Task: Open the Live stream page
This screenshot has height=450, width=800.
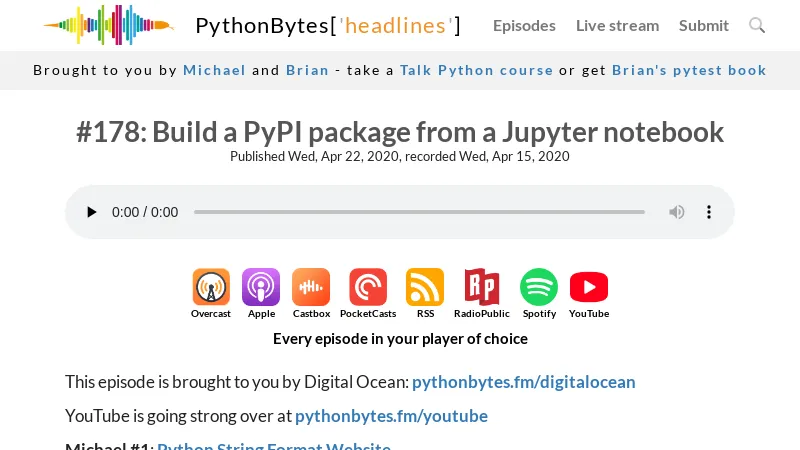Action: 617,26
